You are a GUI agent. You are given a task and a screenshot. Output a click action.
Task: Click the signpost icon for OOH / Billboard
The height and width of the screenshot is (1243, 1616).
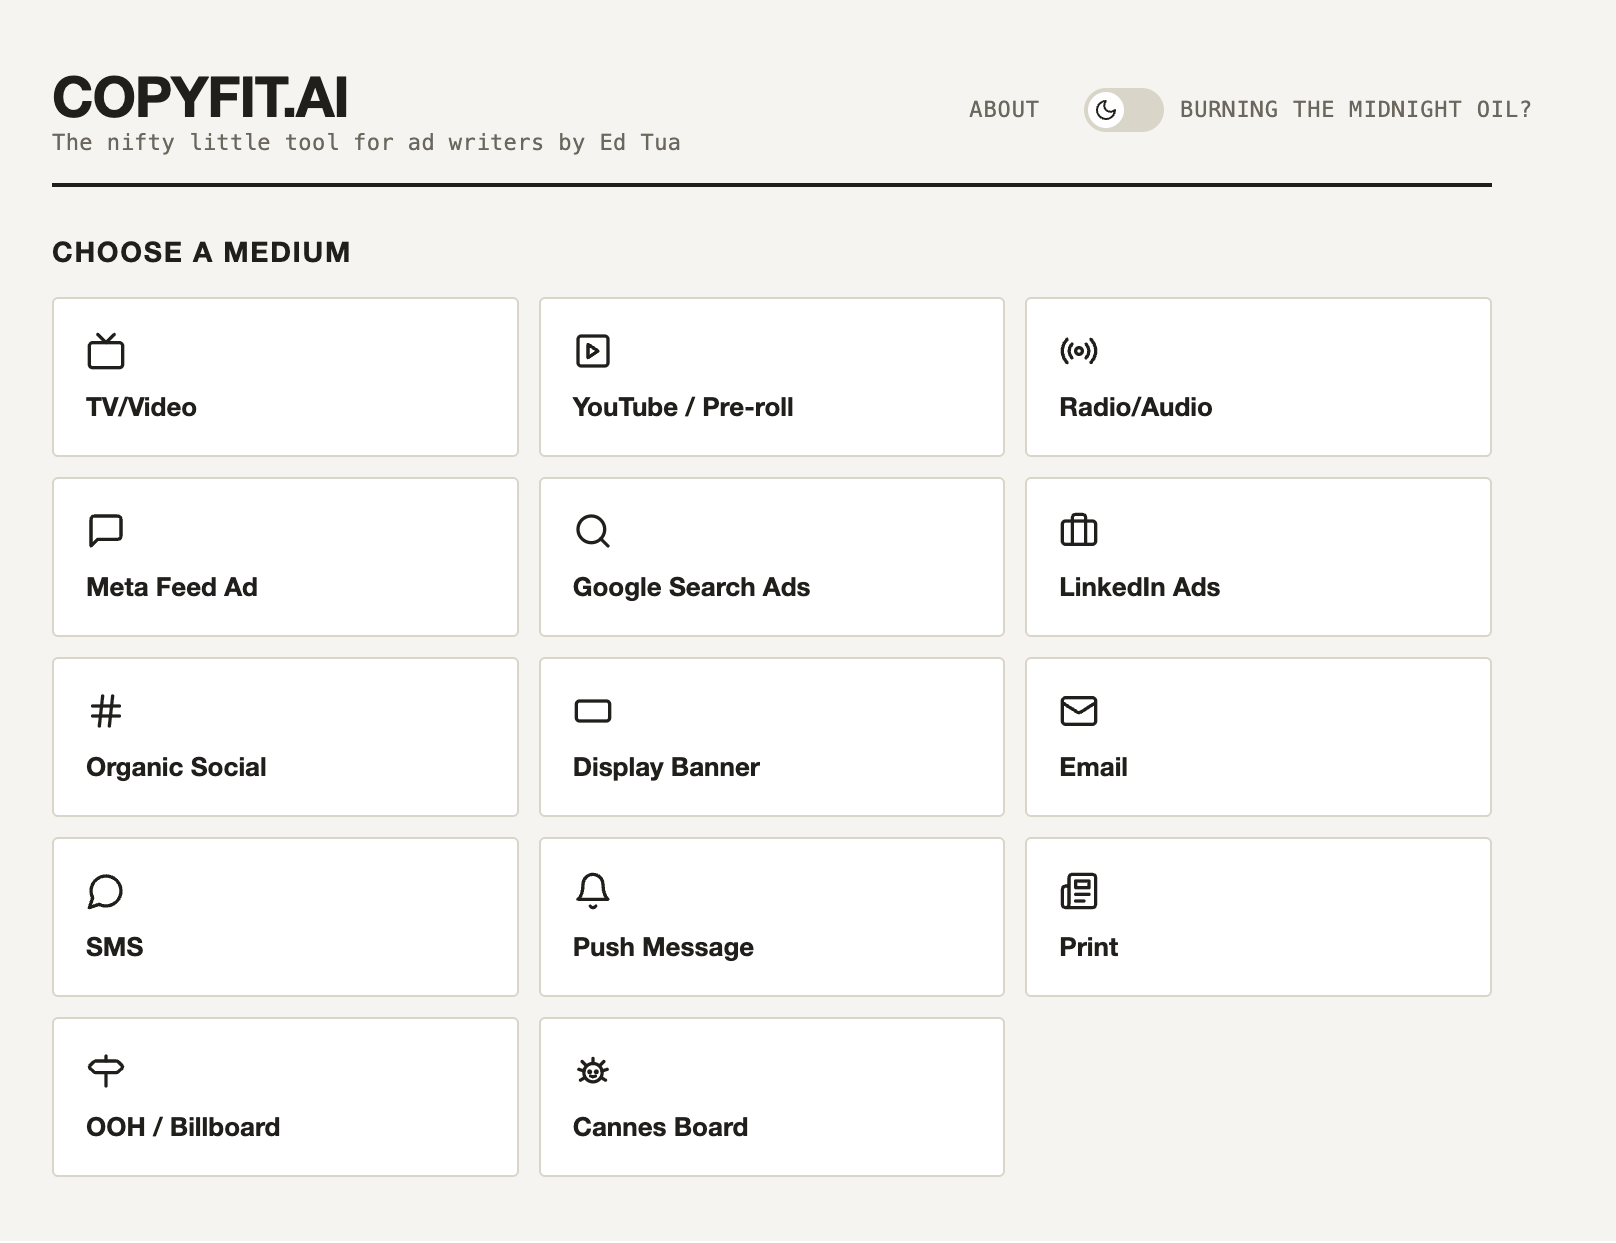(x=106, y=1071)
